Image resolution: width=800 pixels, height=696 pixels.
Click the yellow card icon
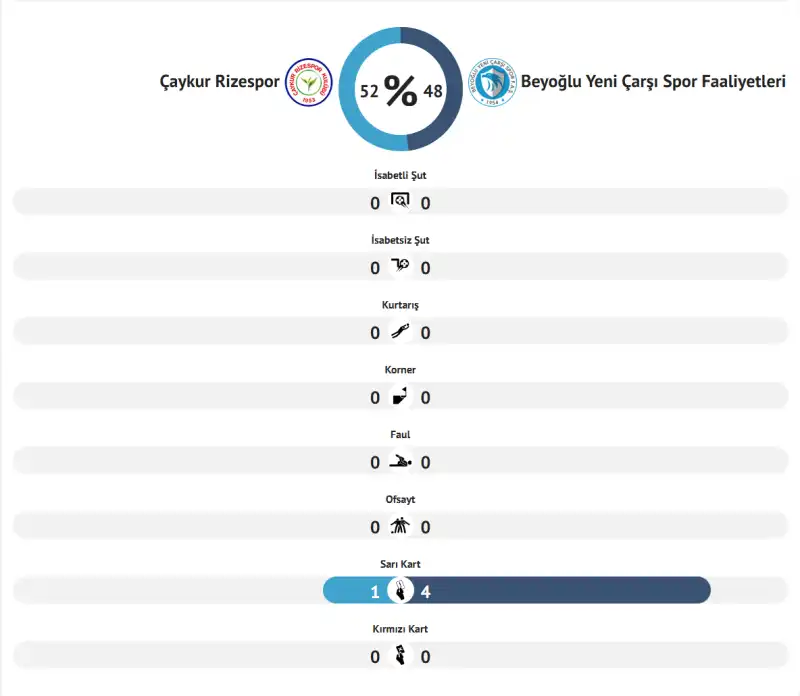tap(400, 591)
